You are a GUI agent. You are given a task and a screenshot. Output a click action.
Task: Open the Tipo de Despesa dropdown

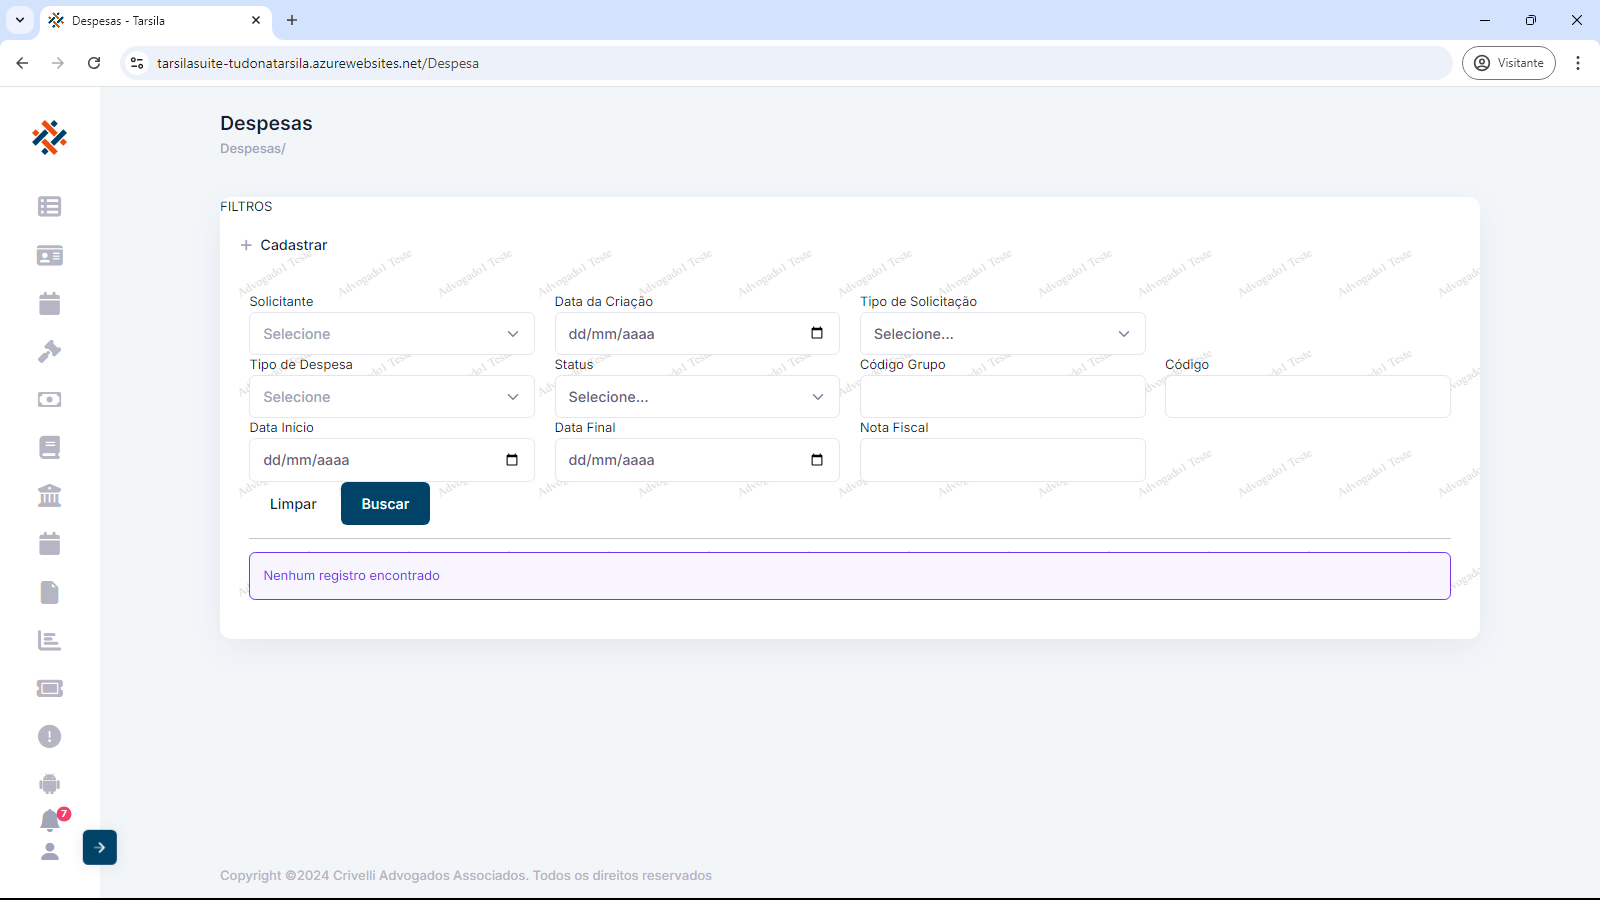coord(391,397)
